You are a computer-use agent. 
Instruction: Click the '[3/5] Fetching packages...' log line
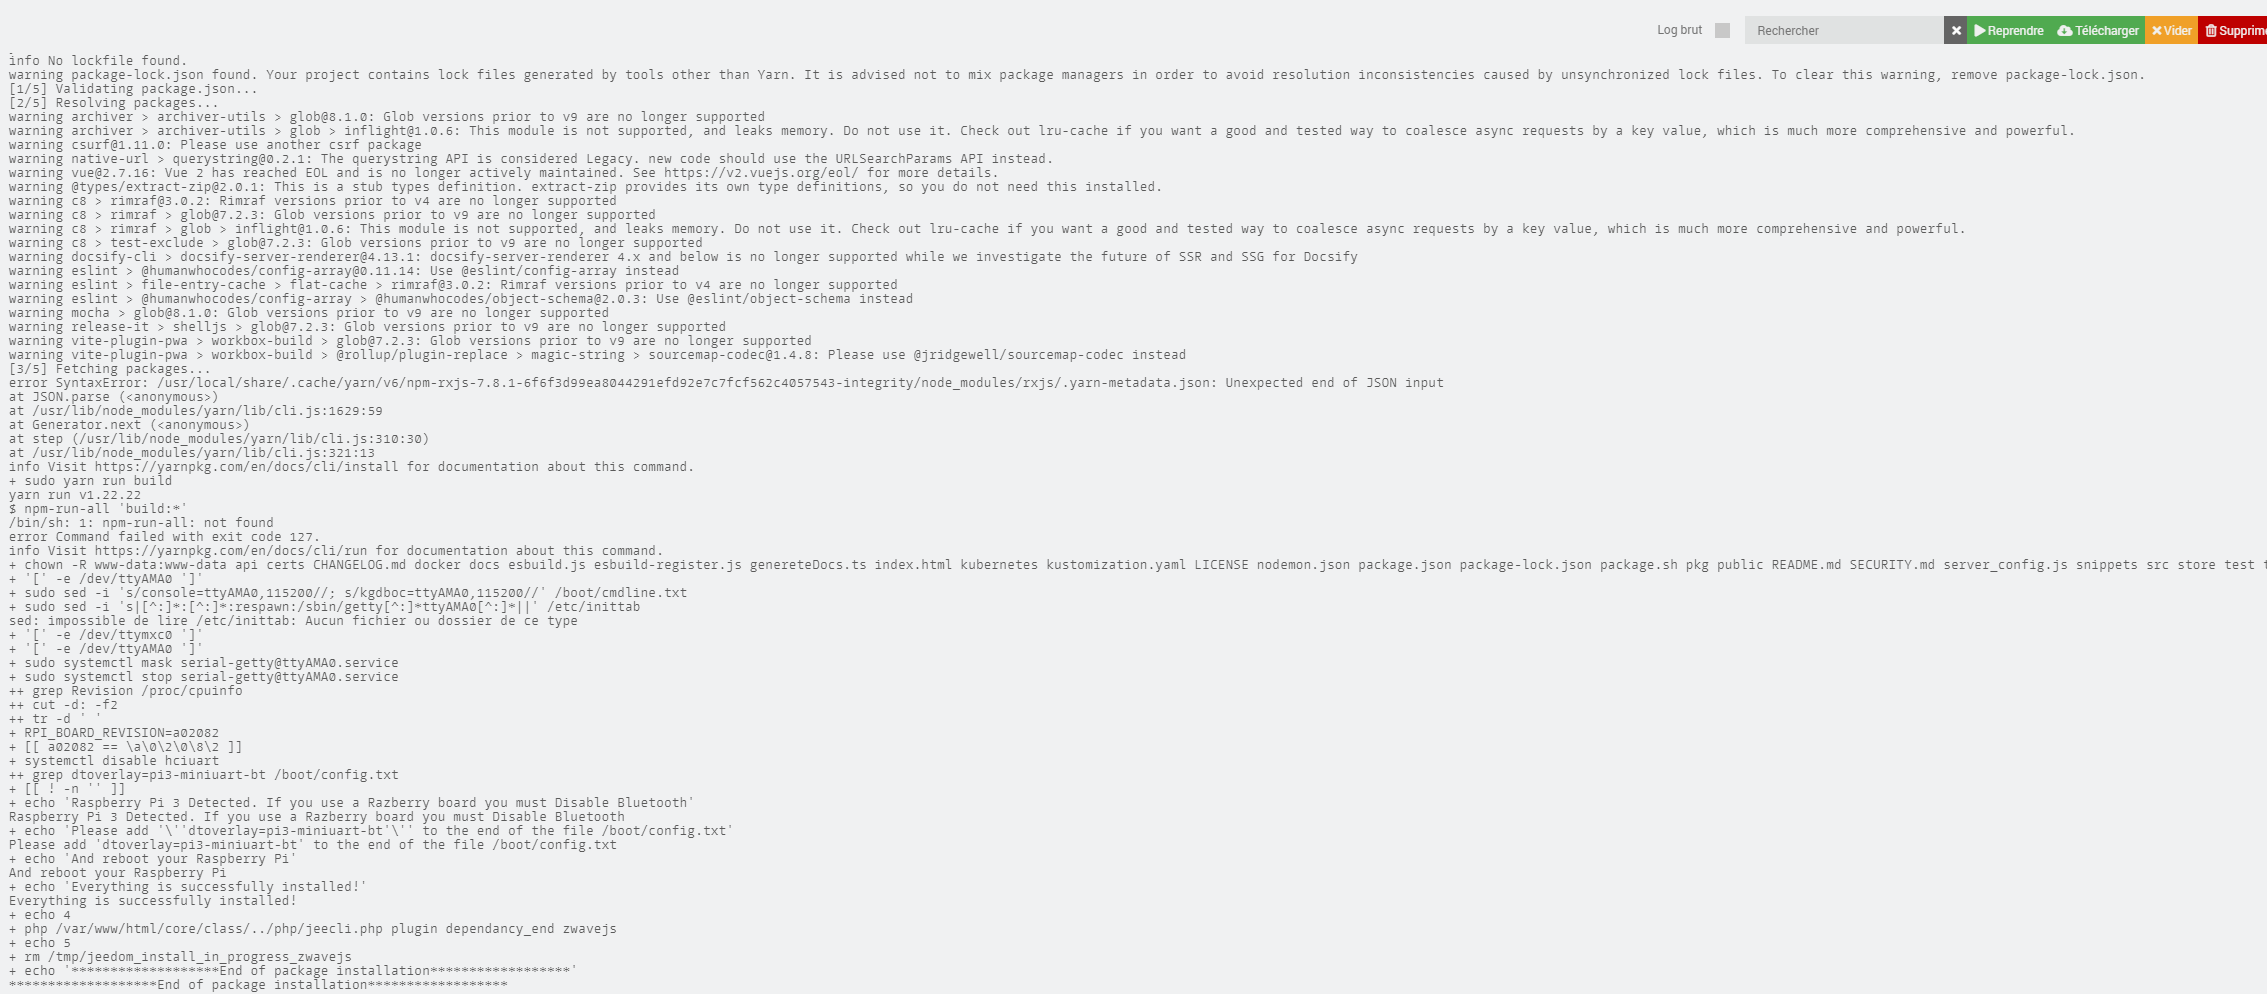pos(110,369)
